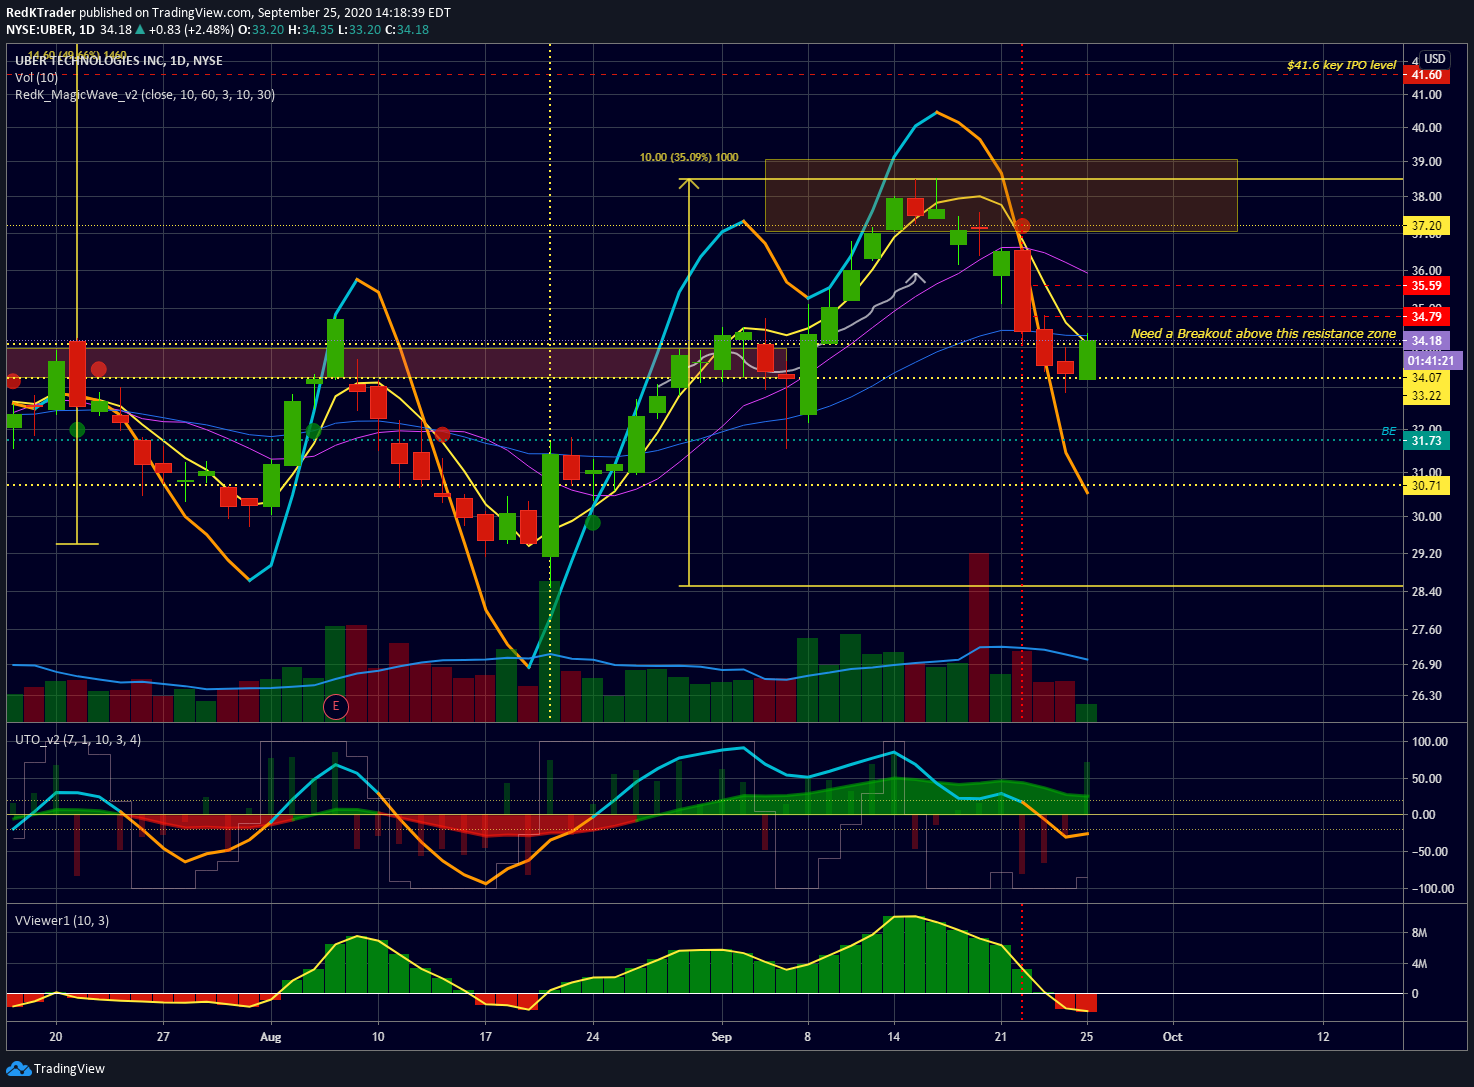This screenshot has height=1087, width=1474.
Task: Click the green signal dot near Aug 24
Action: [592, 522]
